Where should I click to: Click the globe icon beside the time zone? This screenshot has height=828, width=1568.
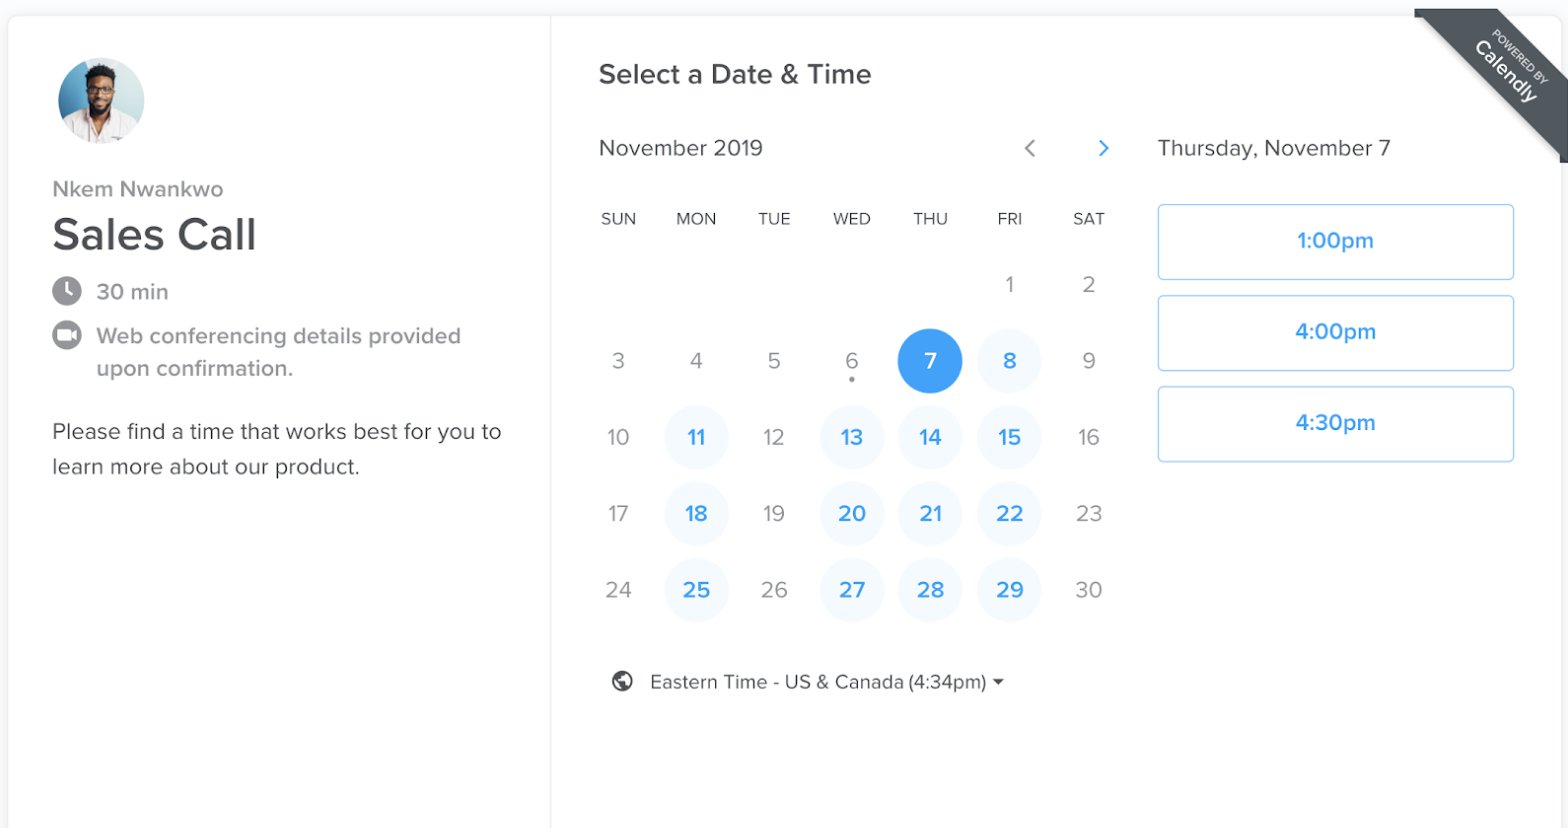click(622, 681)
